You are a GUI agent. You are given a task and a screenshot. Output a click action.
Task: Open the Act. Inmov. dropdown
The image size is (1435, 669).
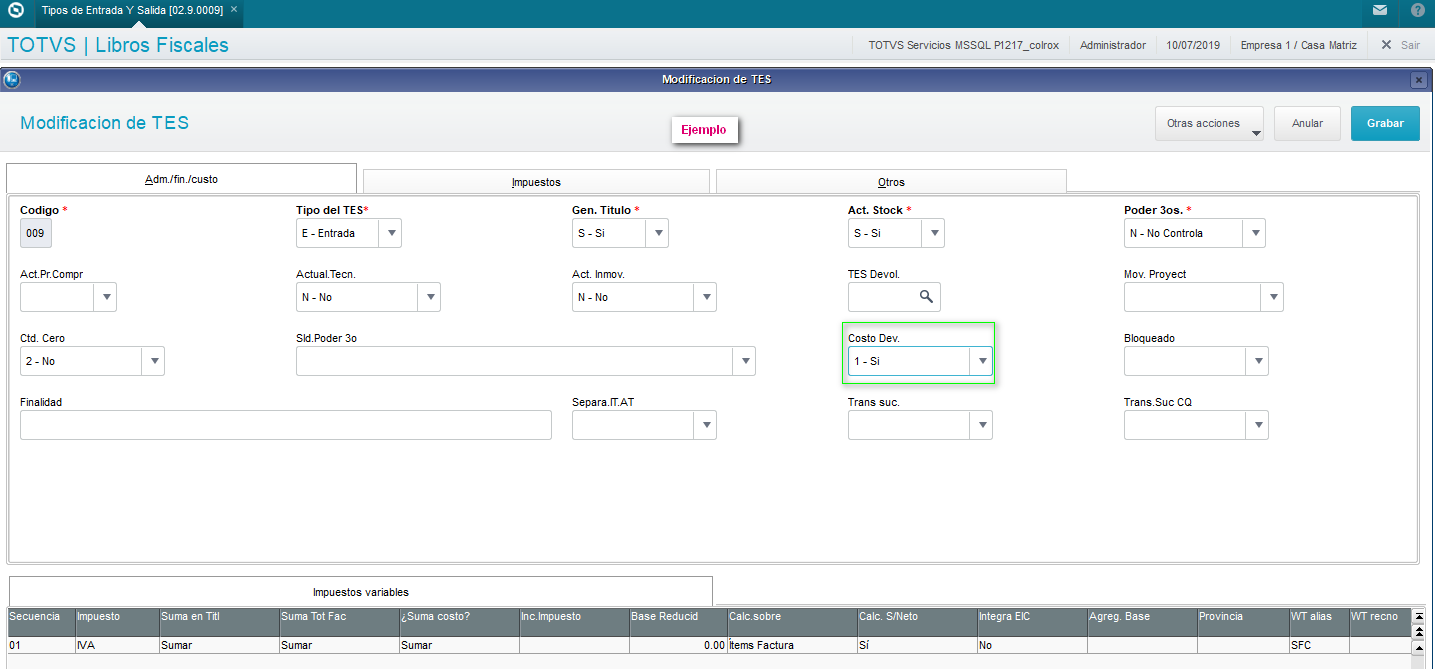(x=705, y=297)
